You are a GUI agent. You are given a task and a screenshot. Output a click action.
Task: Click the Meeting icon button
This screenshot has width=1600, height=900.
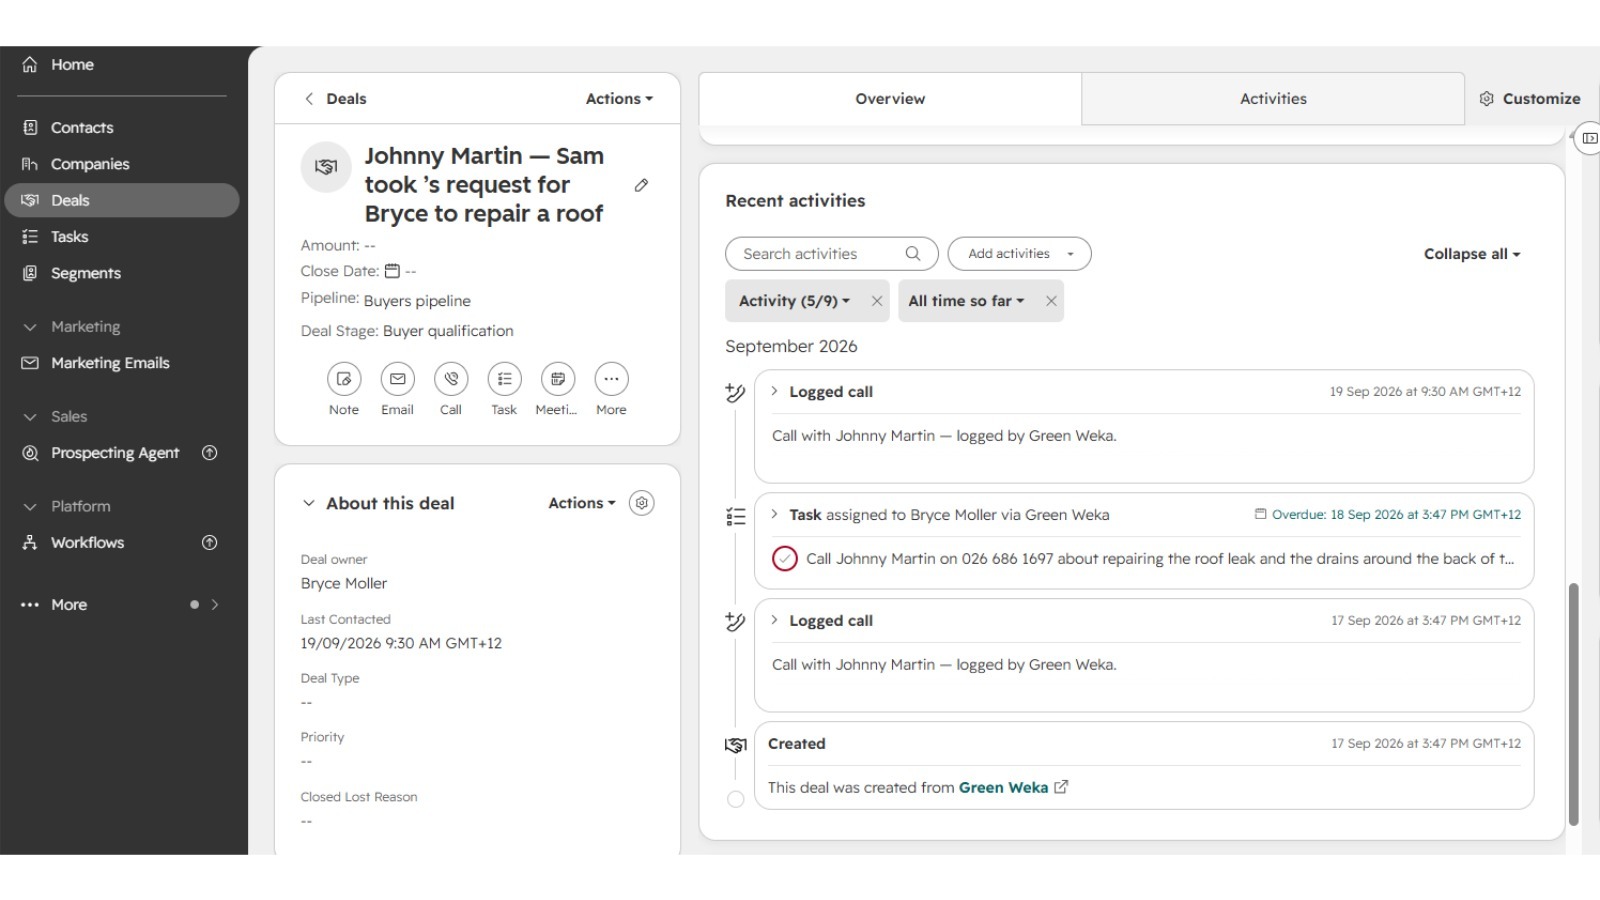tap(558, 379)
